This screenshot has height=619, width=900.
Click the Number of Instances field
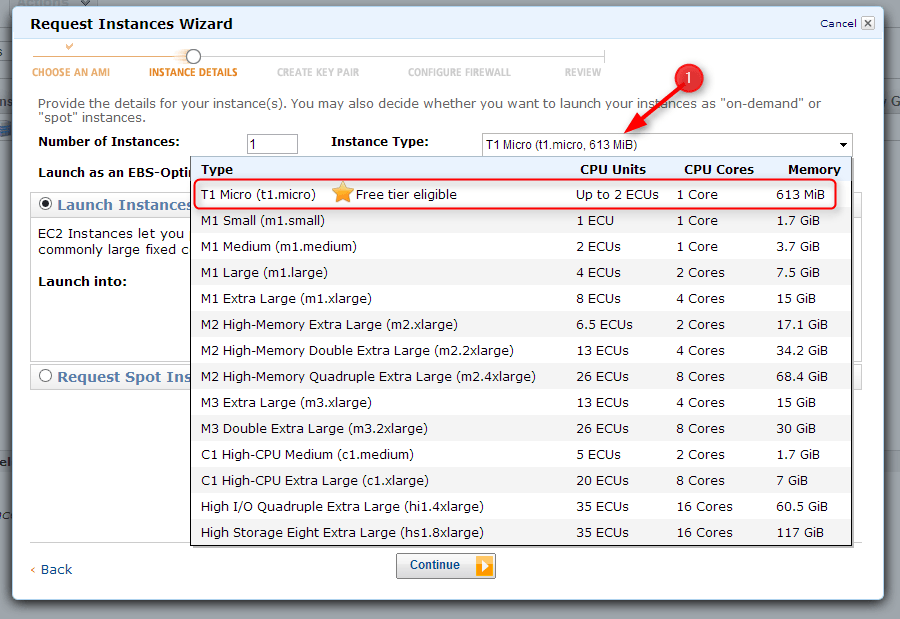272,144
